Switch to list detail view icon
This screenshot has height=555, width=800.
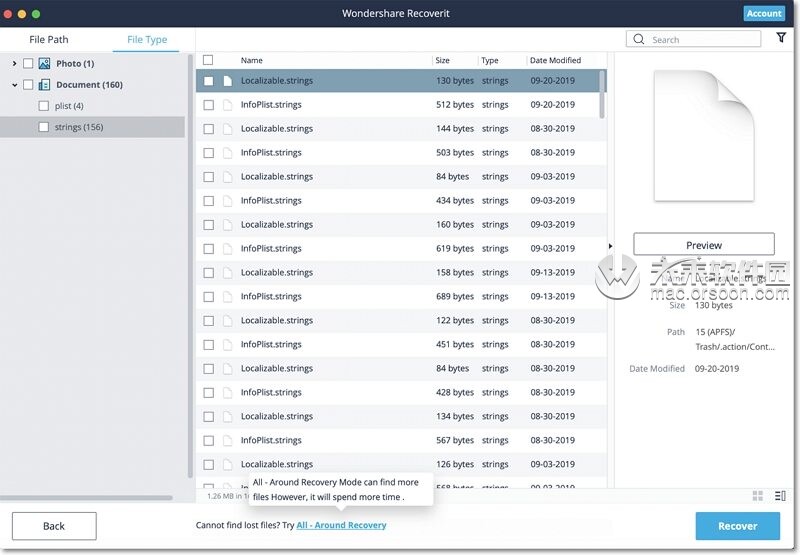point(780,496)
